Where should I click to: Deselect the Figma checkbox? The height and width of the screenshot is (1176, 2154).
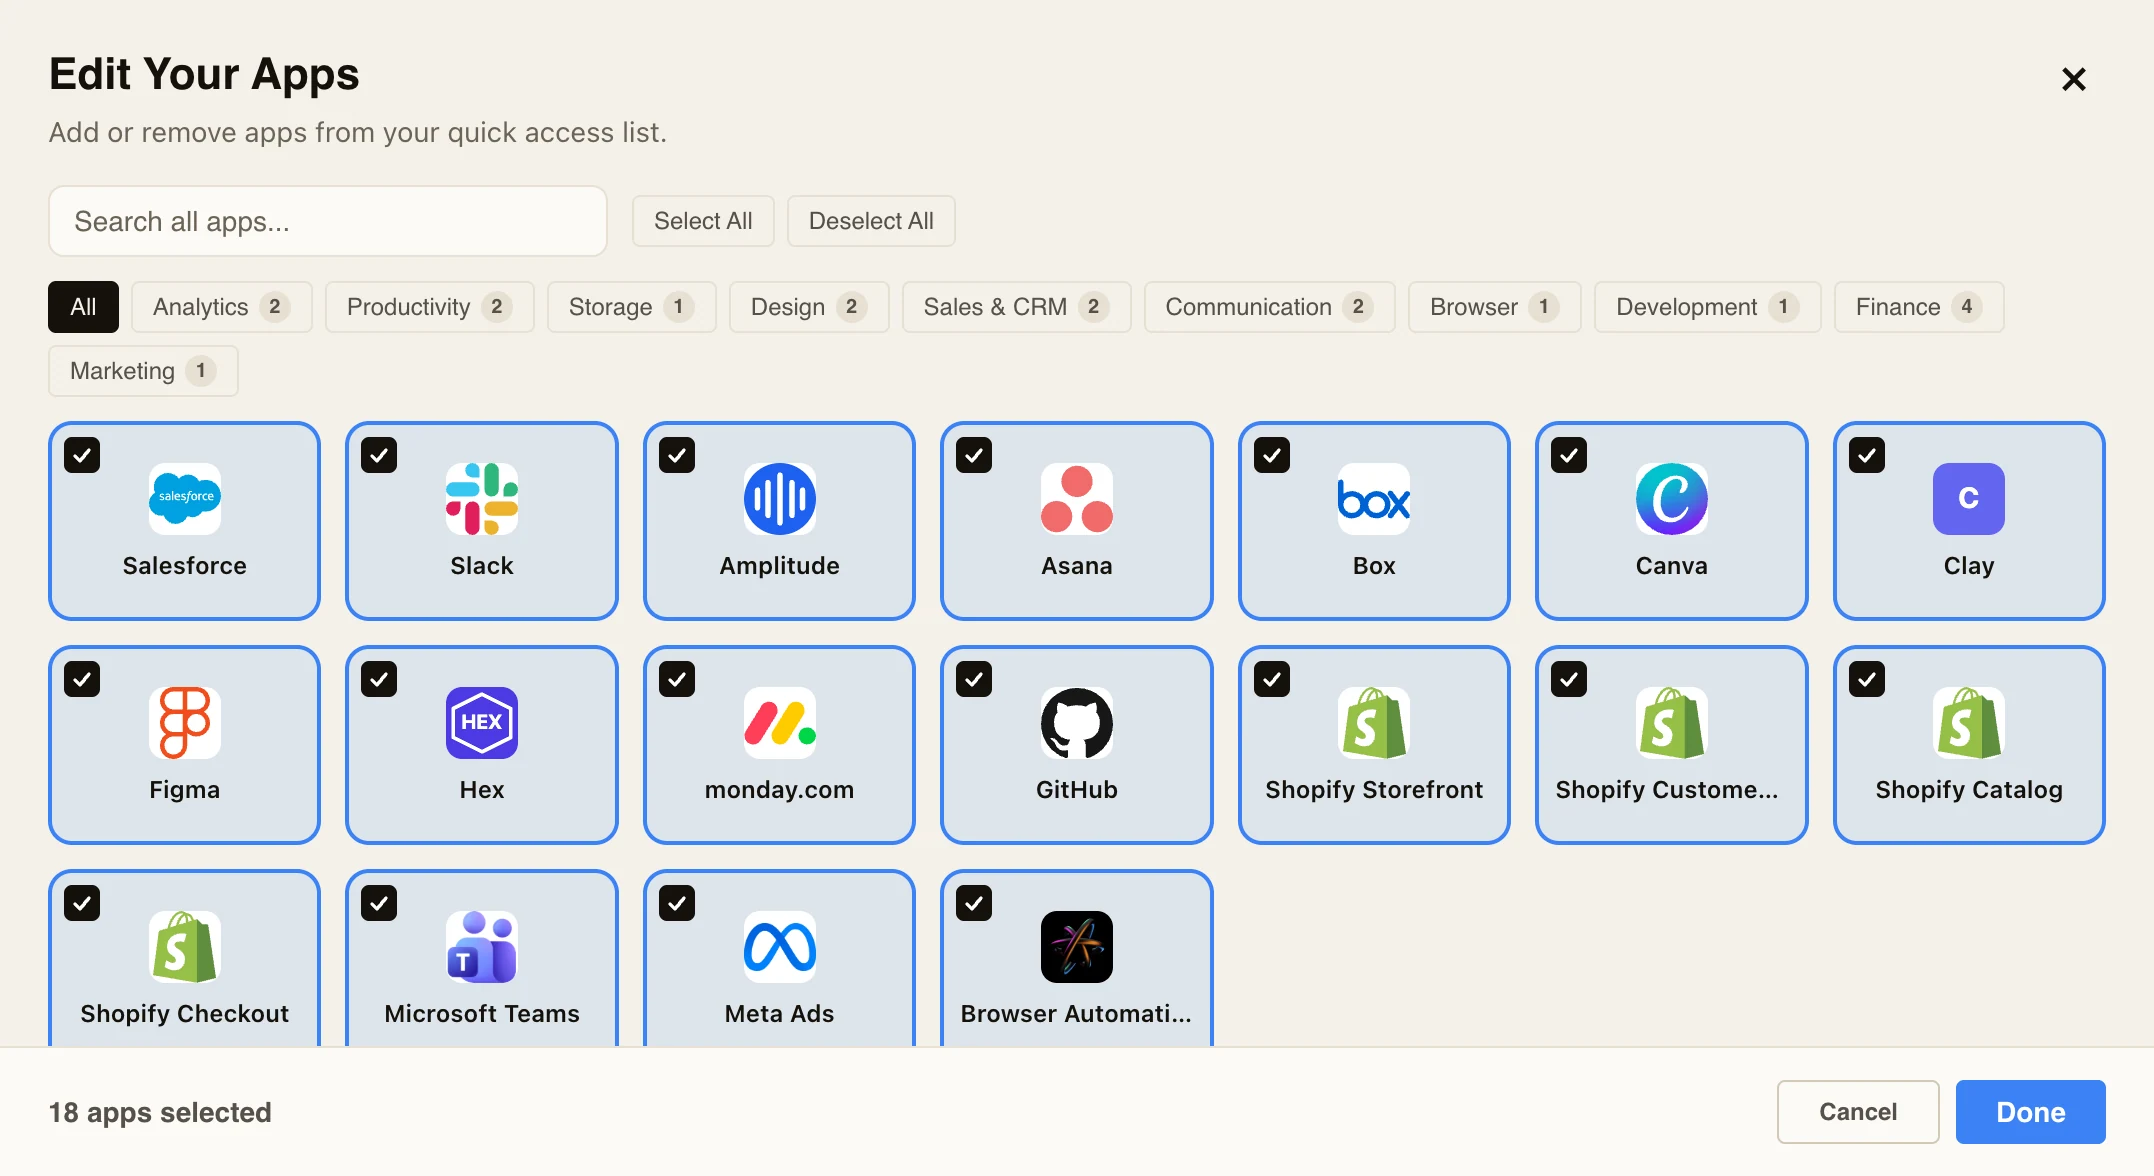(82, 679)
